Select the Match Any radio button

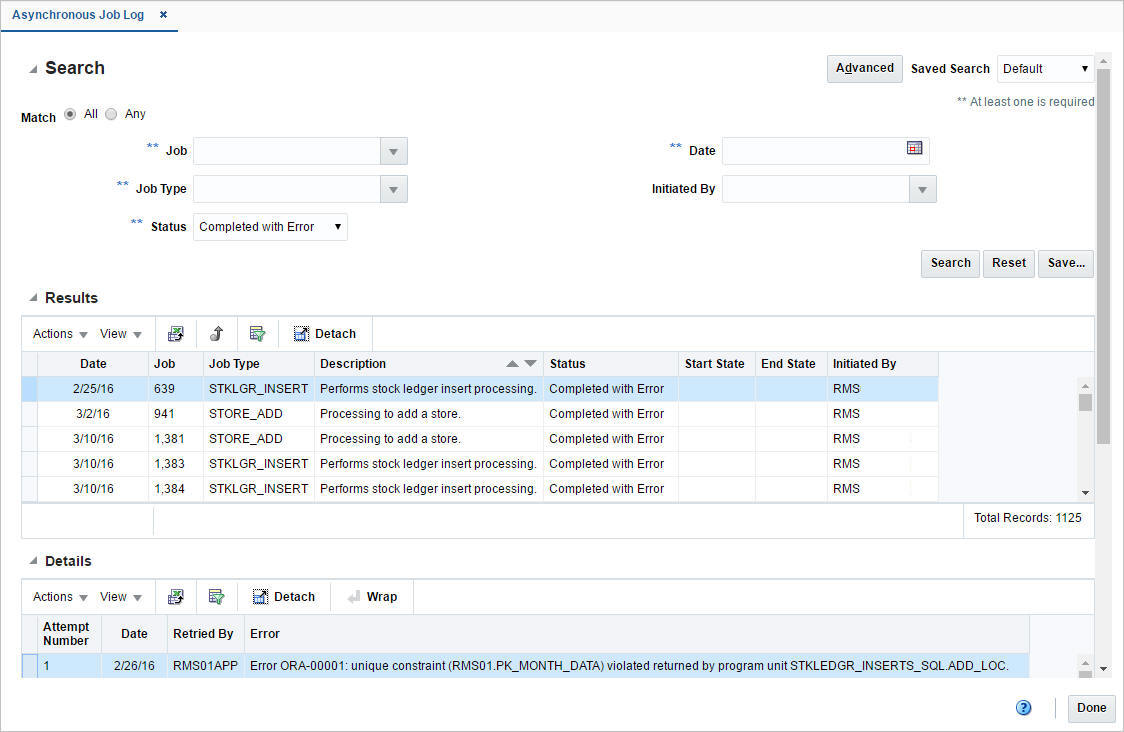[x=111, y=113]
